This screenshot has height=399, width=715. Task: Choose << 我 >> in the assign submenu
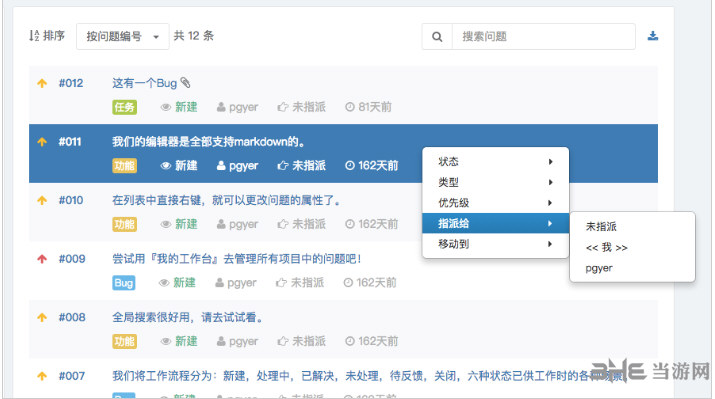[x=632, y=247]
